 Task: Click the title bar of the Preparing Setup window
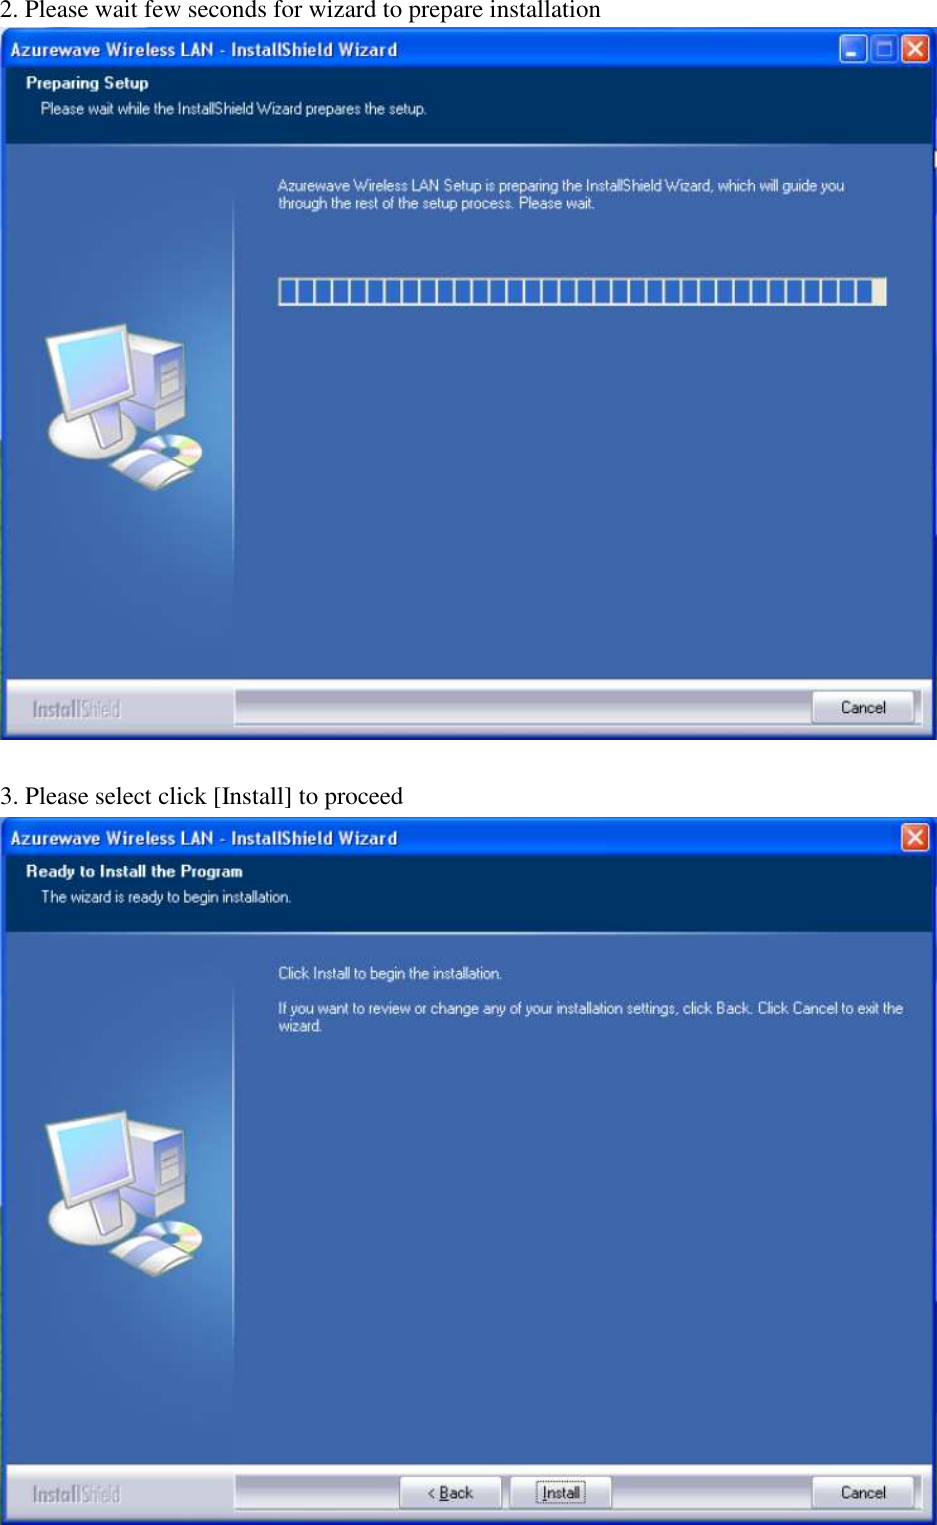[420, 49]
